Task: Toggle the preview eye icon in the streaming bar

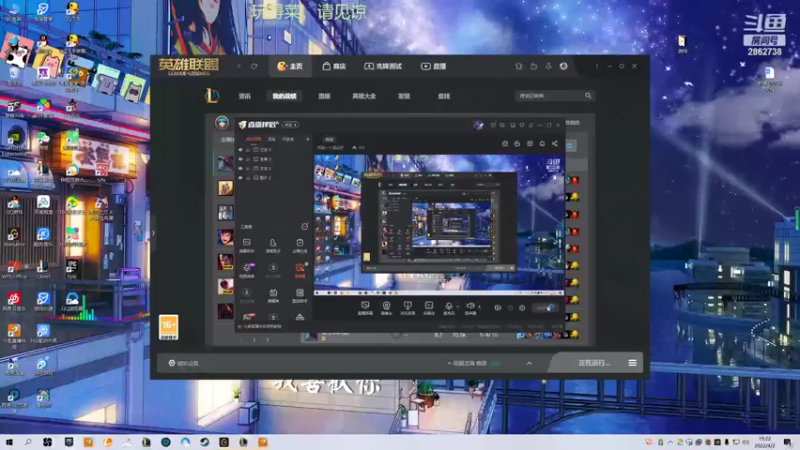Action: [497, 308]
